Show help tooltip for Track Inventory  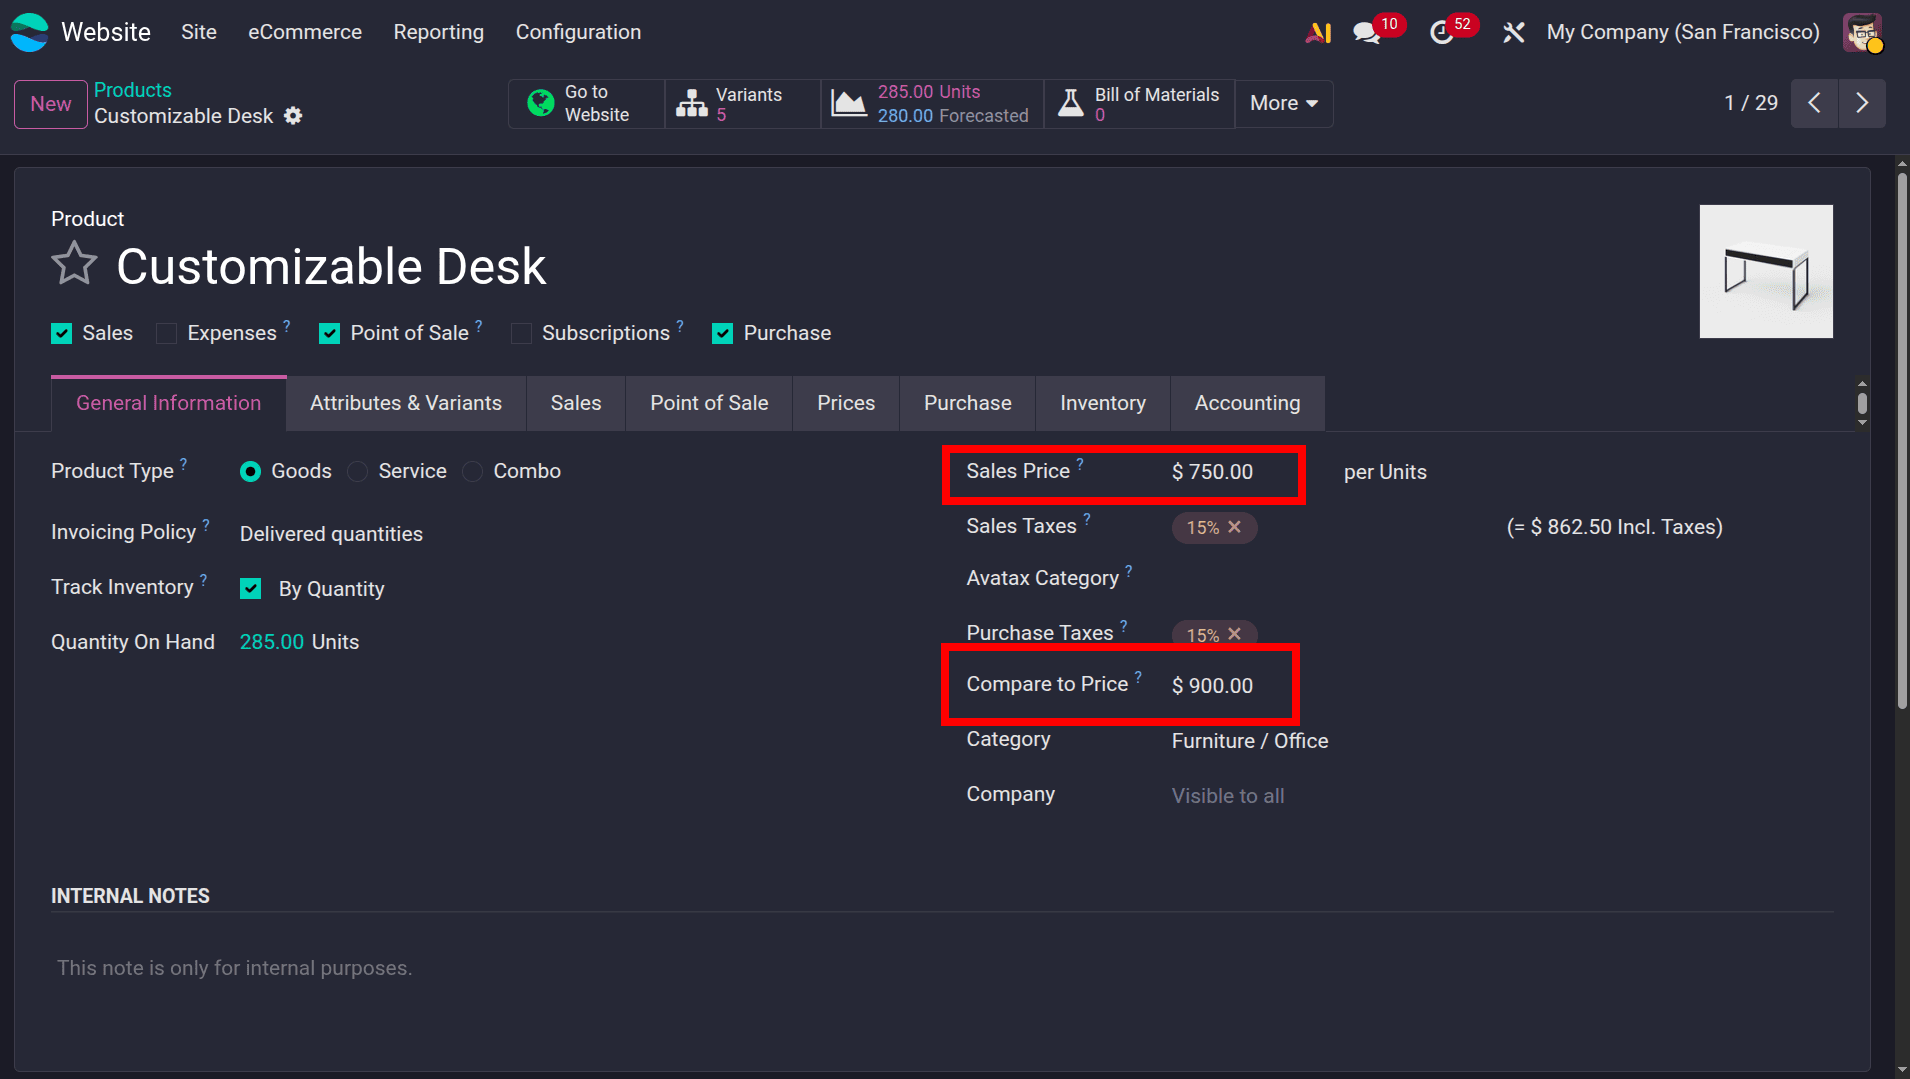[203, 579]
